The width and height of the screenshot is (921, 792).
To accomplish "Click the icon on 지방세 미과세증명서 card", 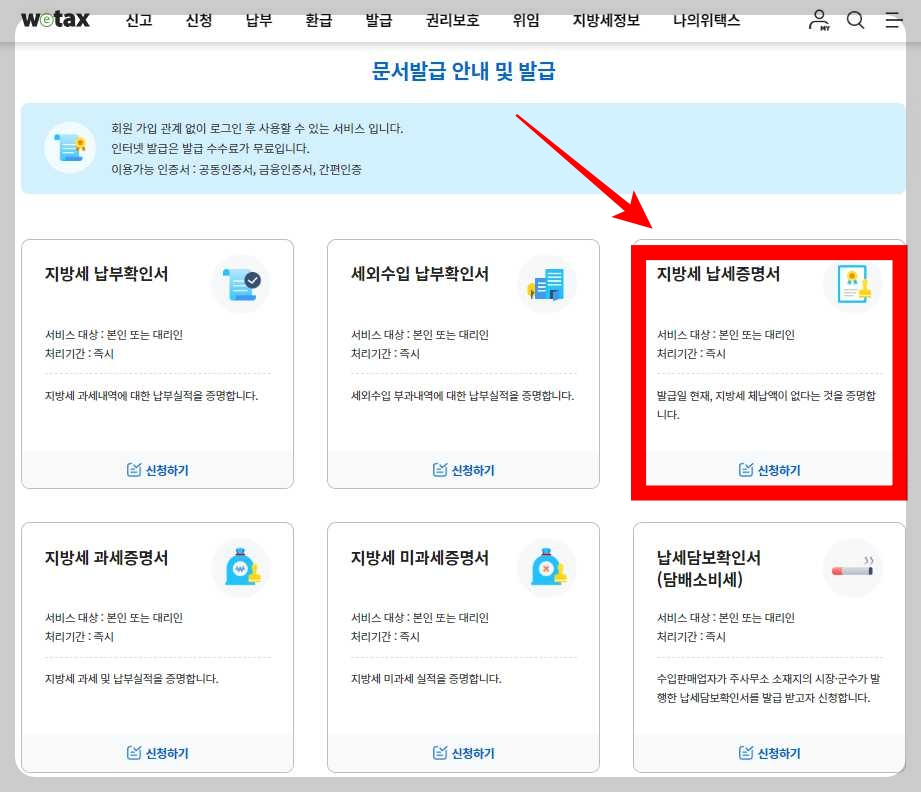I will pos(546,565).
